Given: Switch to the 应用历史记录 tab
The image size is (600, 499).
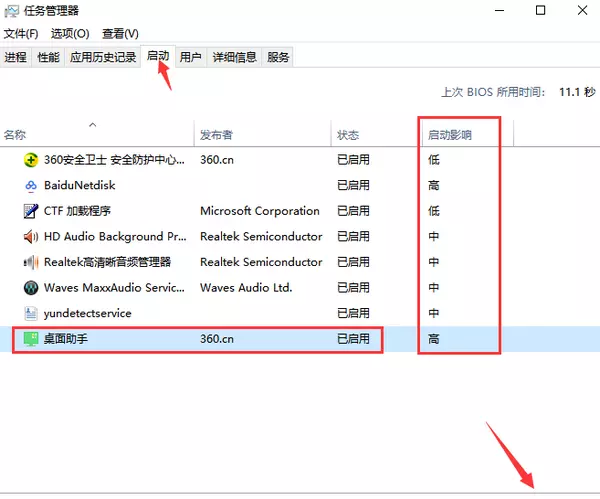Looking at the screenshot, I should coord(103,57).
